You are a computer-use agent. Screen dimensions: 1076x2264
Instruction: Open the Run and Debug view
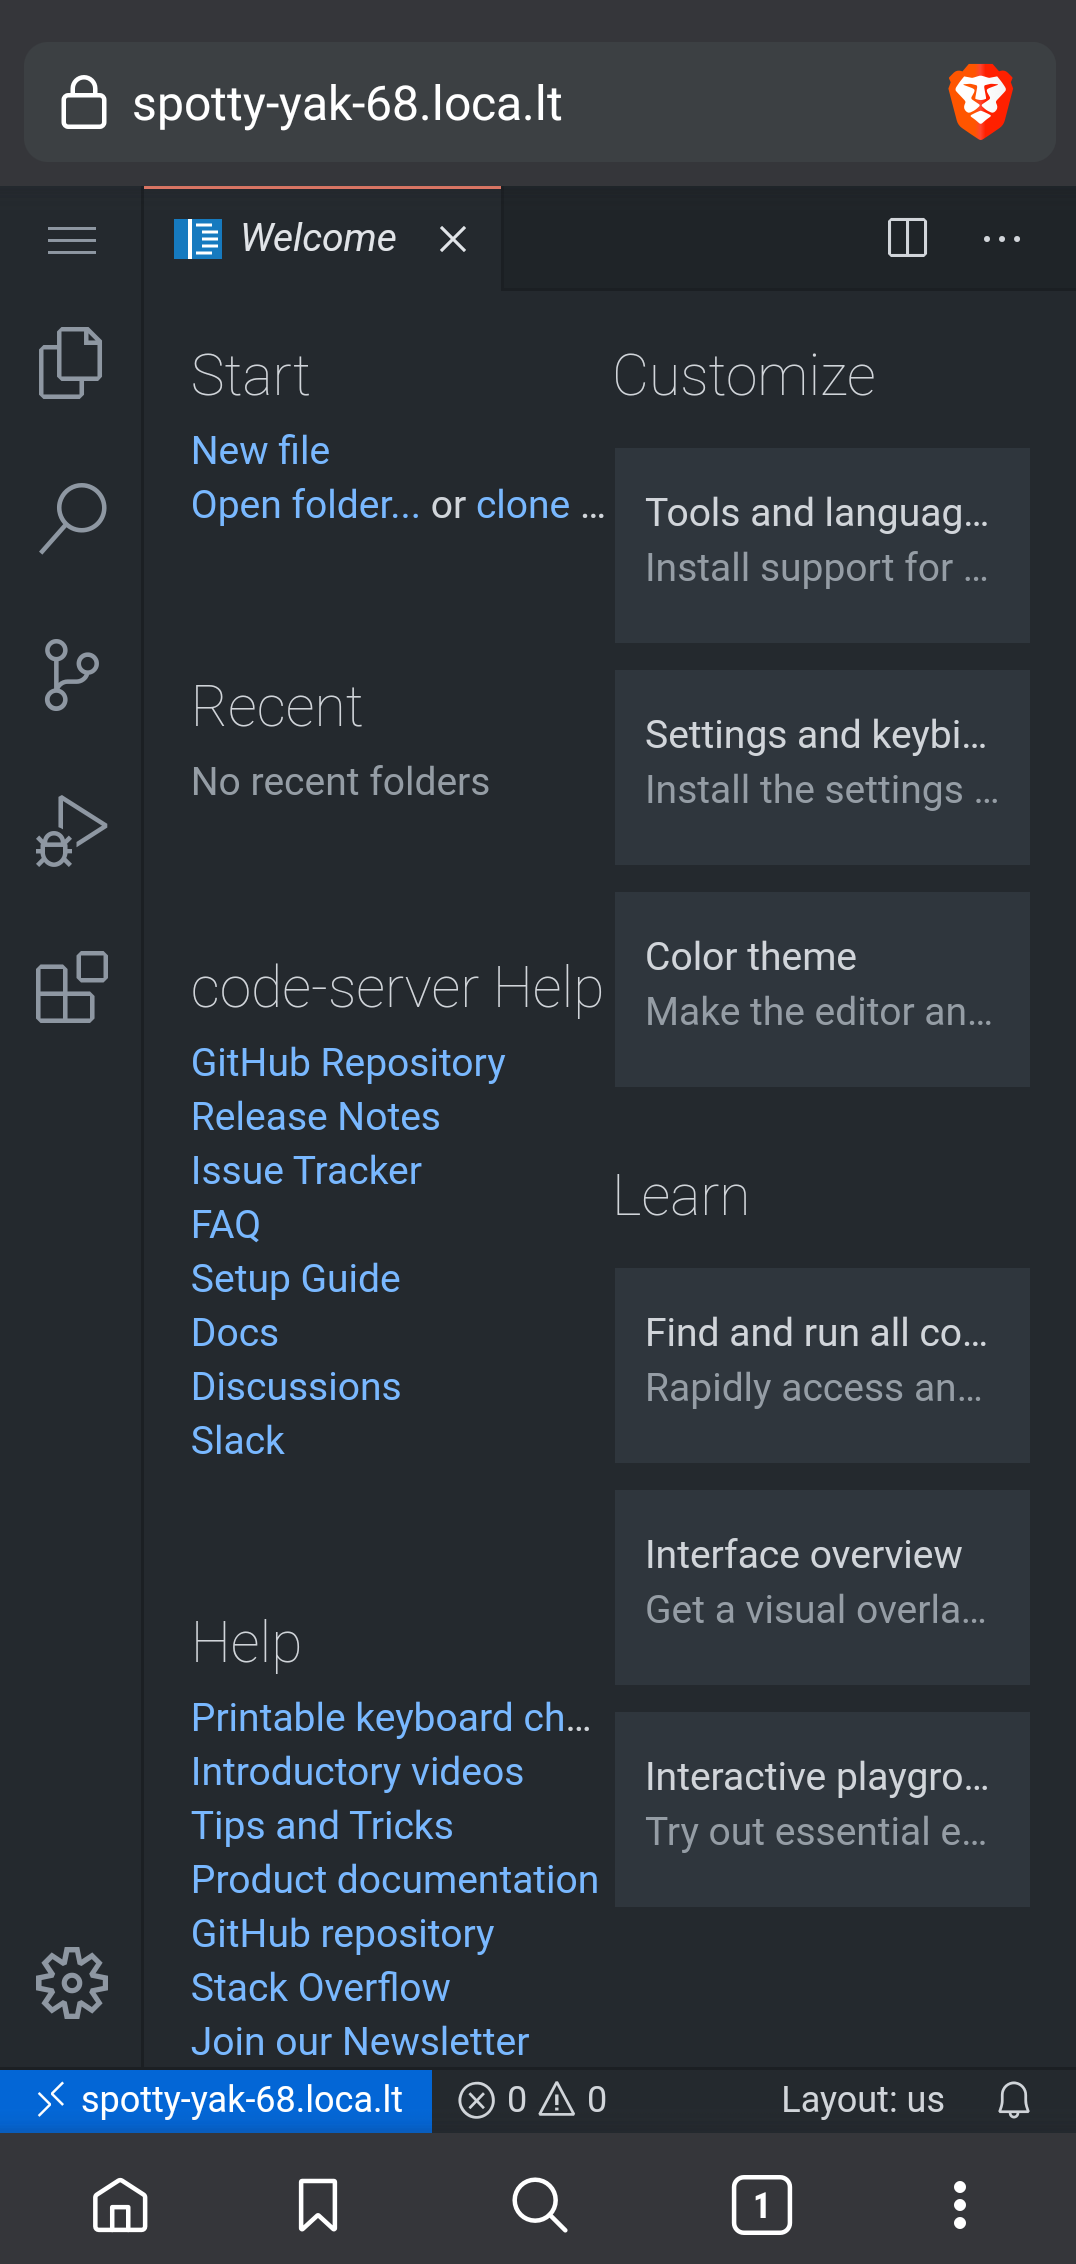[71, 831]
